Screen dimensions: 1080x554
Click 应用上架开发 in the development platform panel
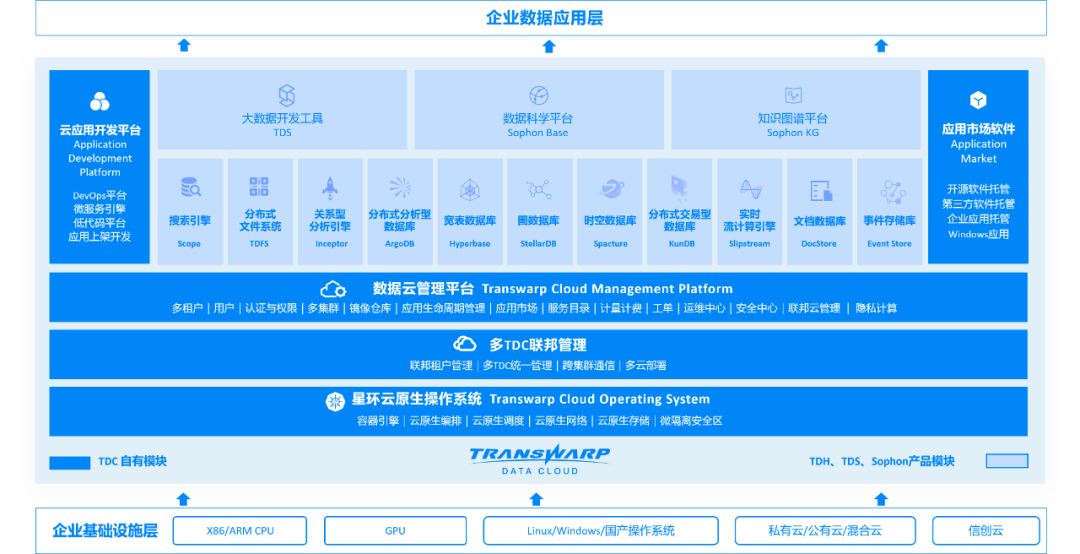100,236
